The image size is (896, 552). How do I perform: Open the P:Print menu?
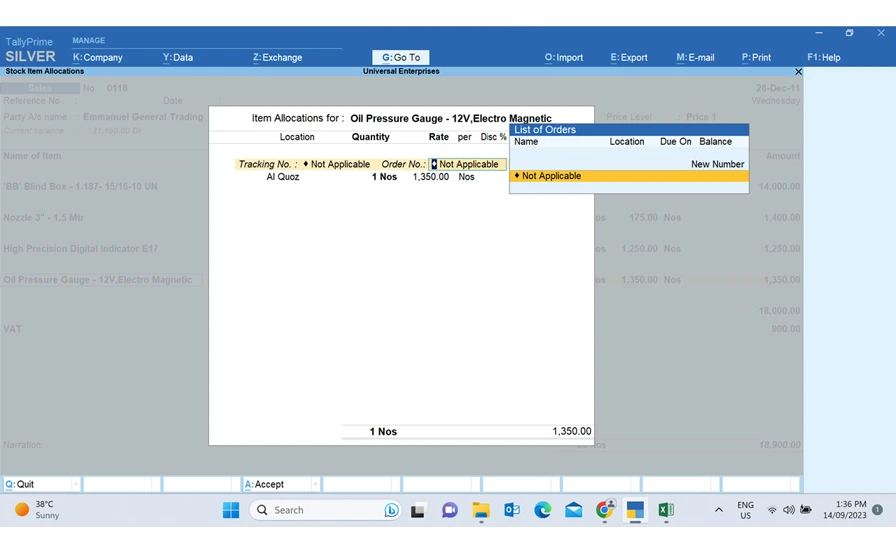click(756, 57)
